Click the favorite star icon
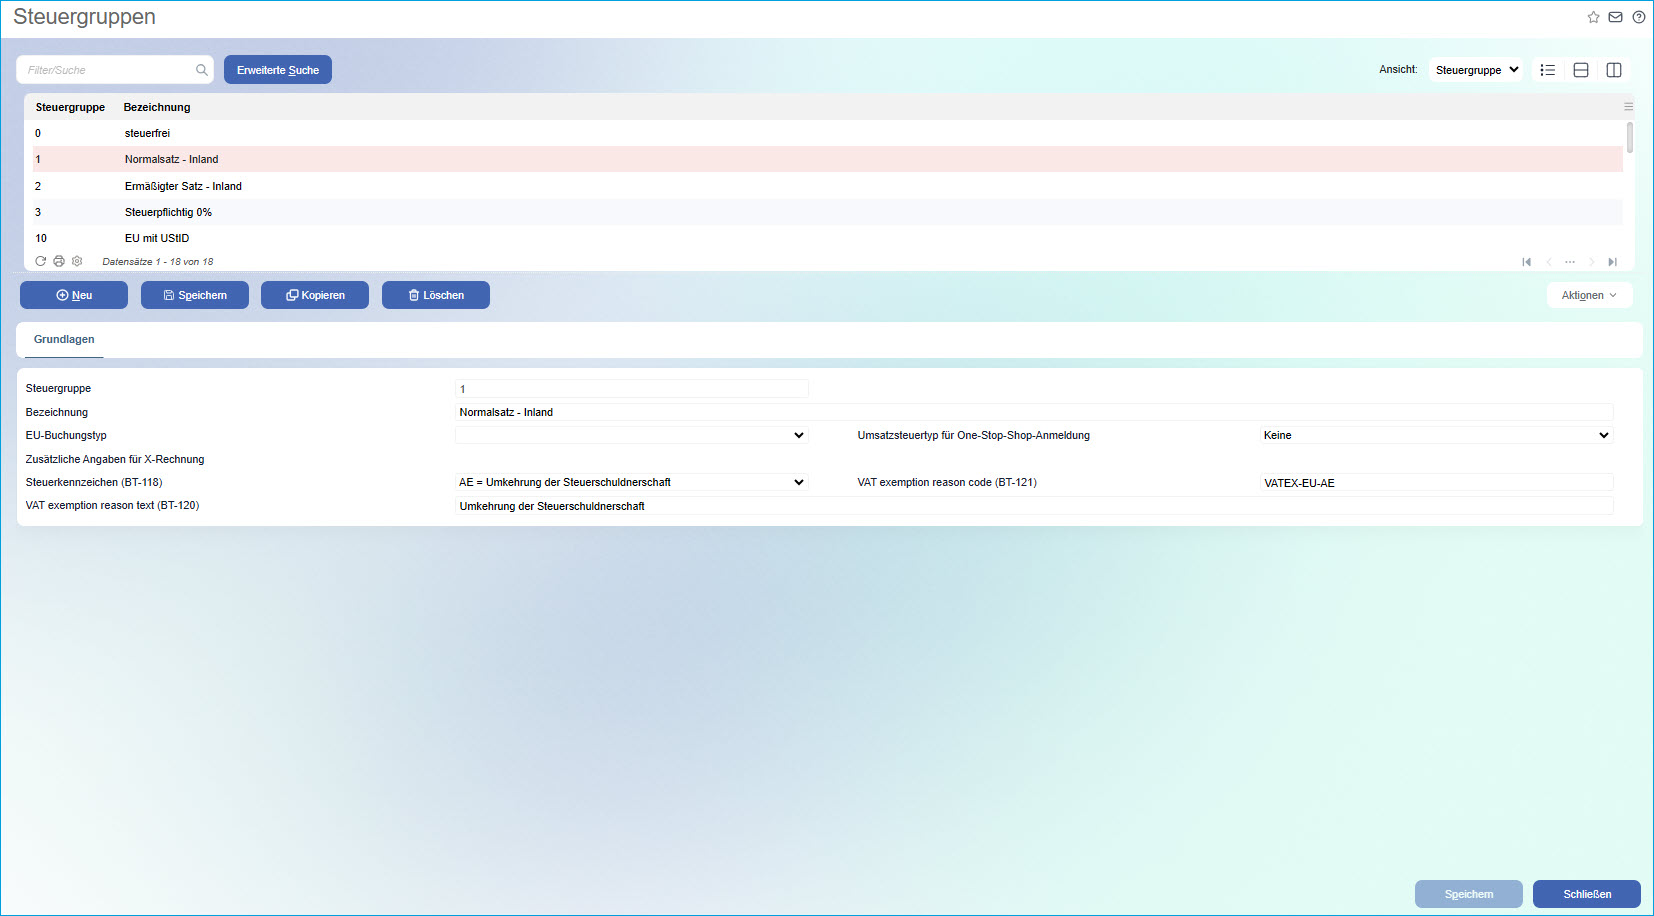This screenshot has height=916, width=1654. pyautogui.click(x=1593, y=17)
